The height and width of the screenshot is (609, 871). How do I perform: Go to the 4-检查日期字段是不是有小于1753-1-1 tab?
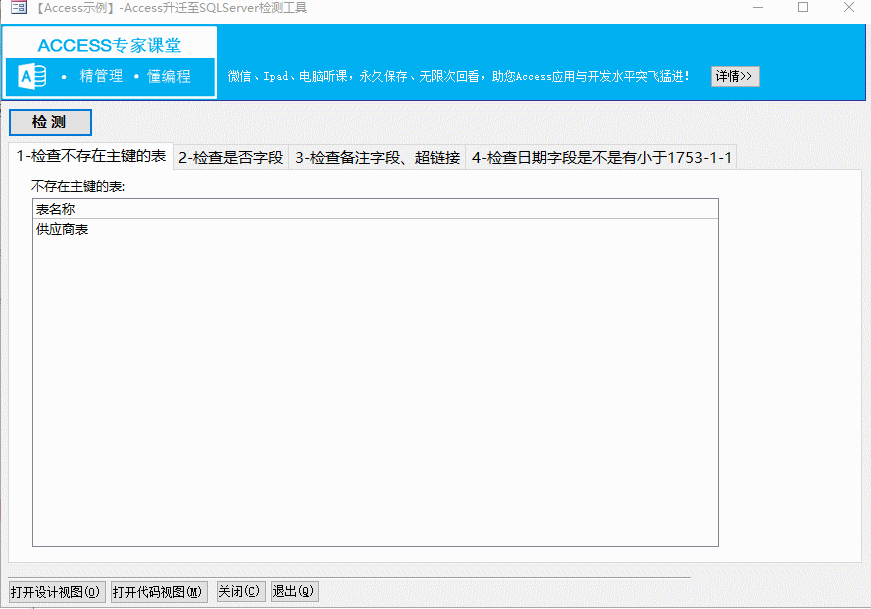point(602,158)
